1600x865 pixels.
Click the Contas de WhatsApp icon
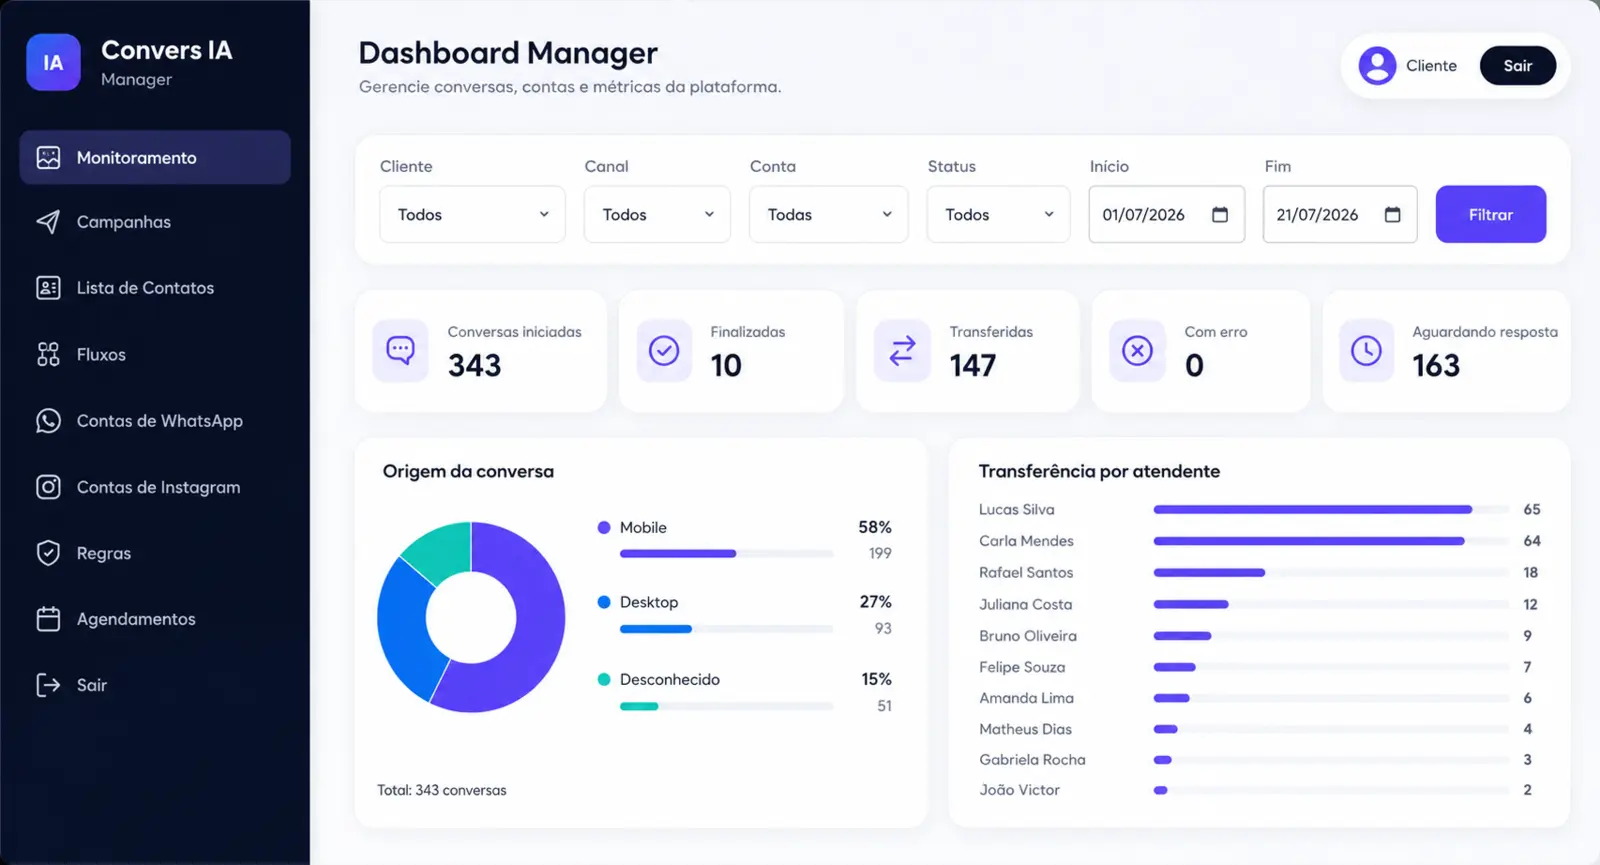click(48, 421)
